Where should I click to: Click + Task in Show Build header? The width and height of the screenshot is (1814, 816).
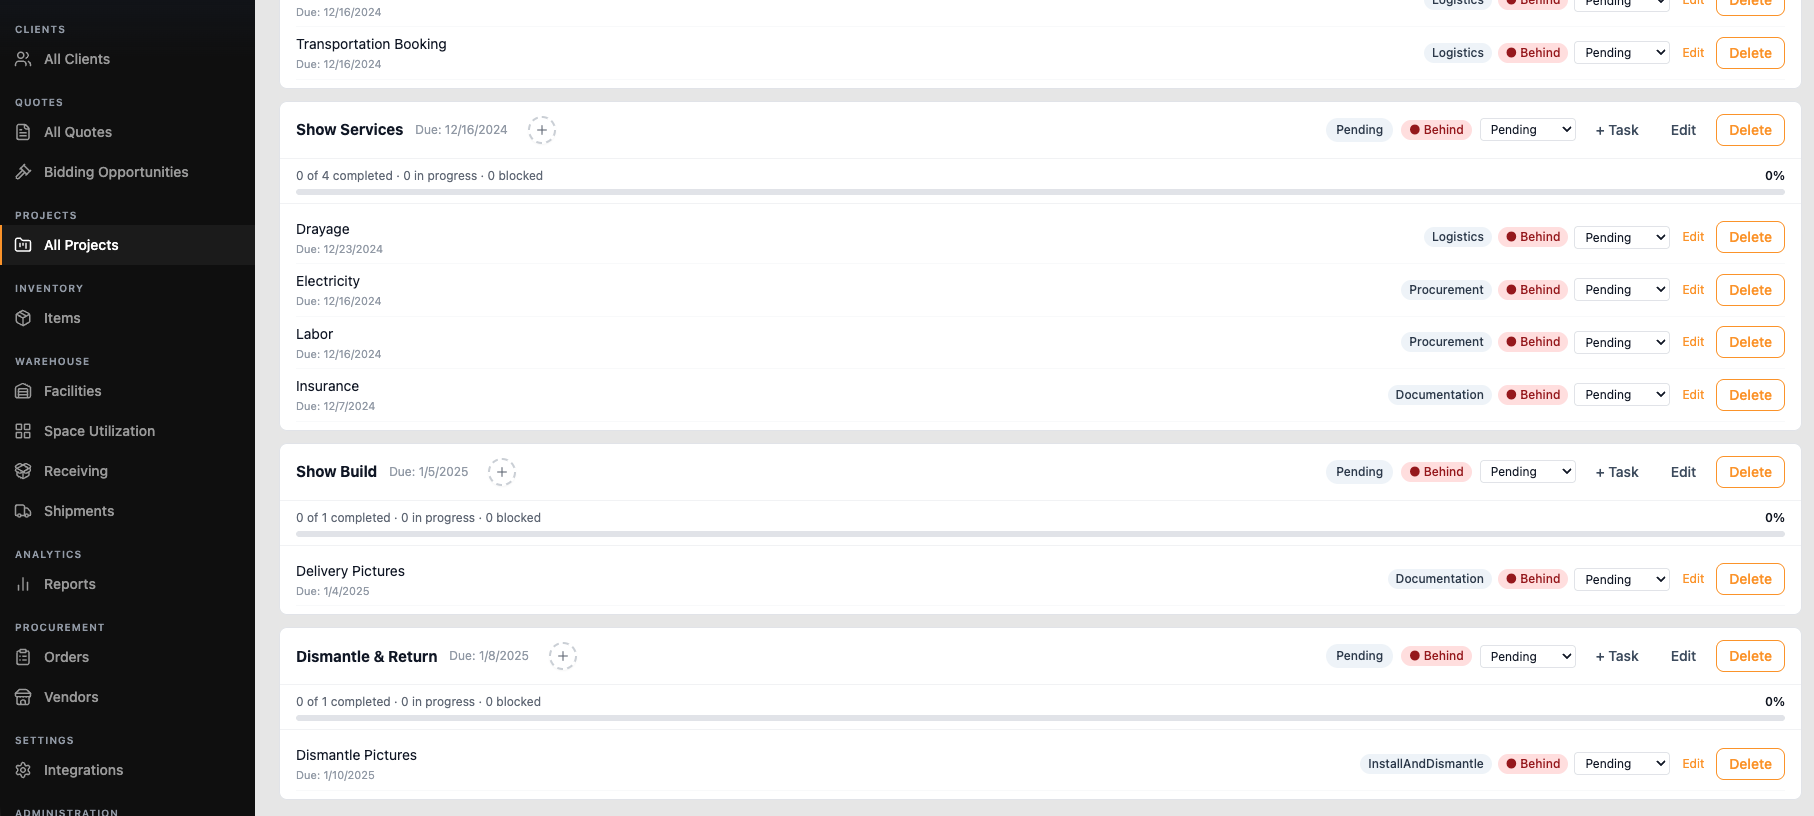point(1617,472)
